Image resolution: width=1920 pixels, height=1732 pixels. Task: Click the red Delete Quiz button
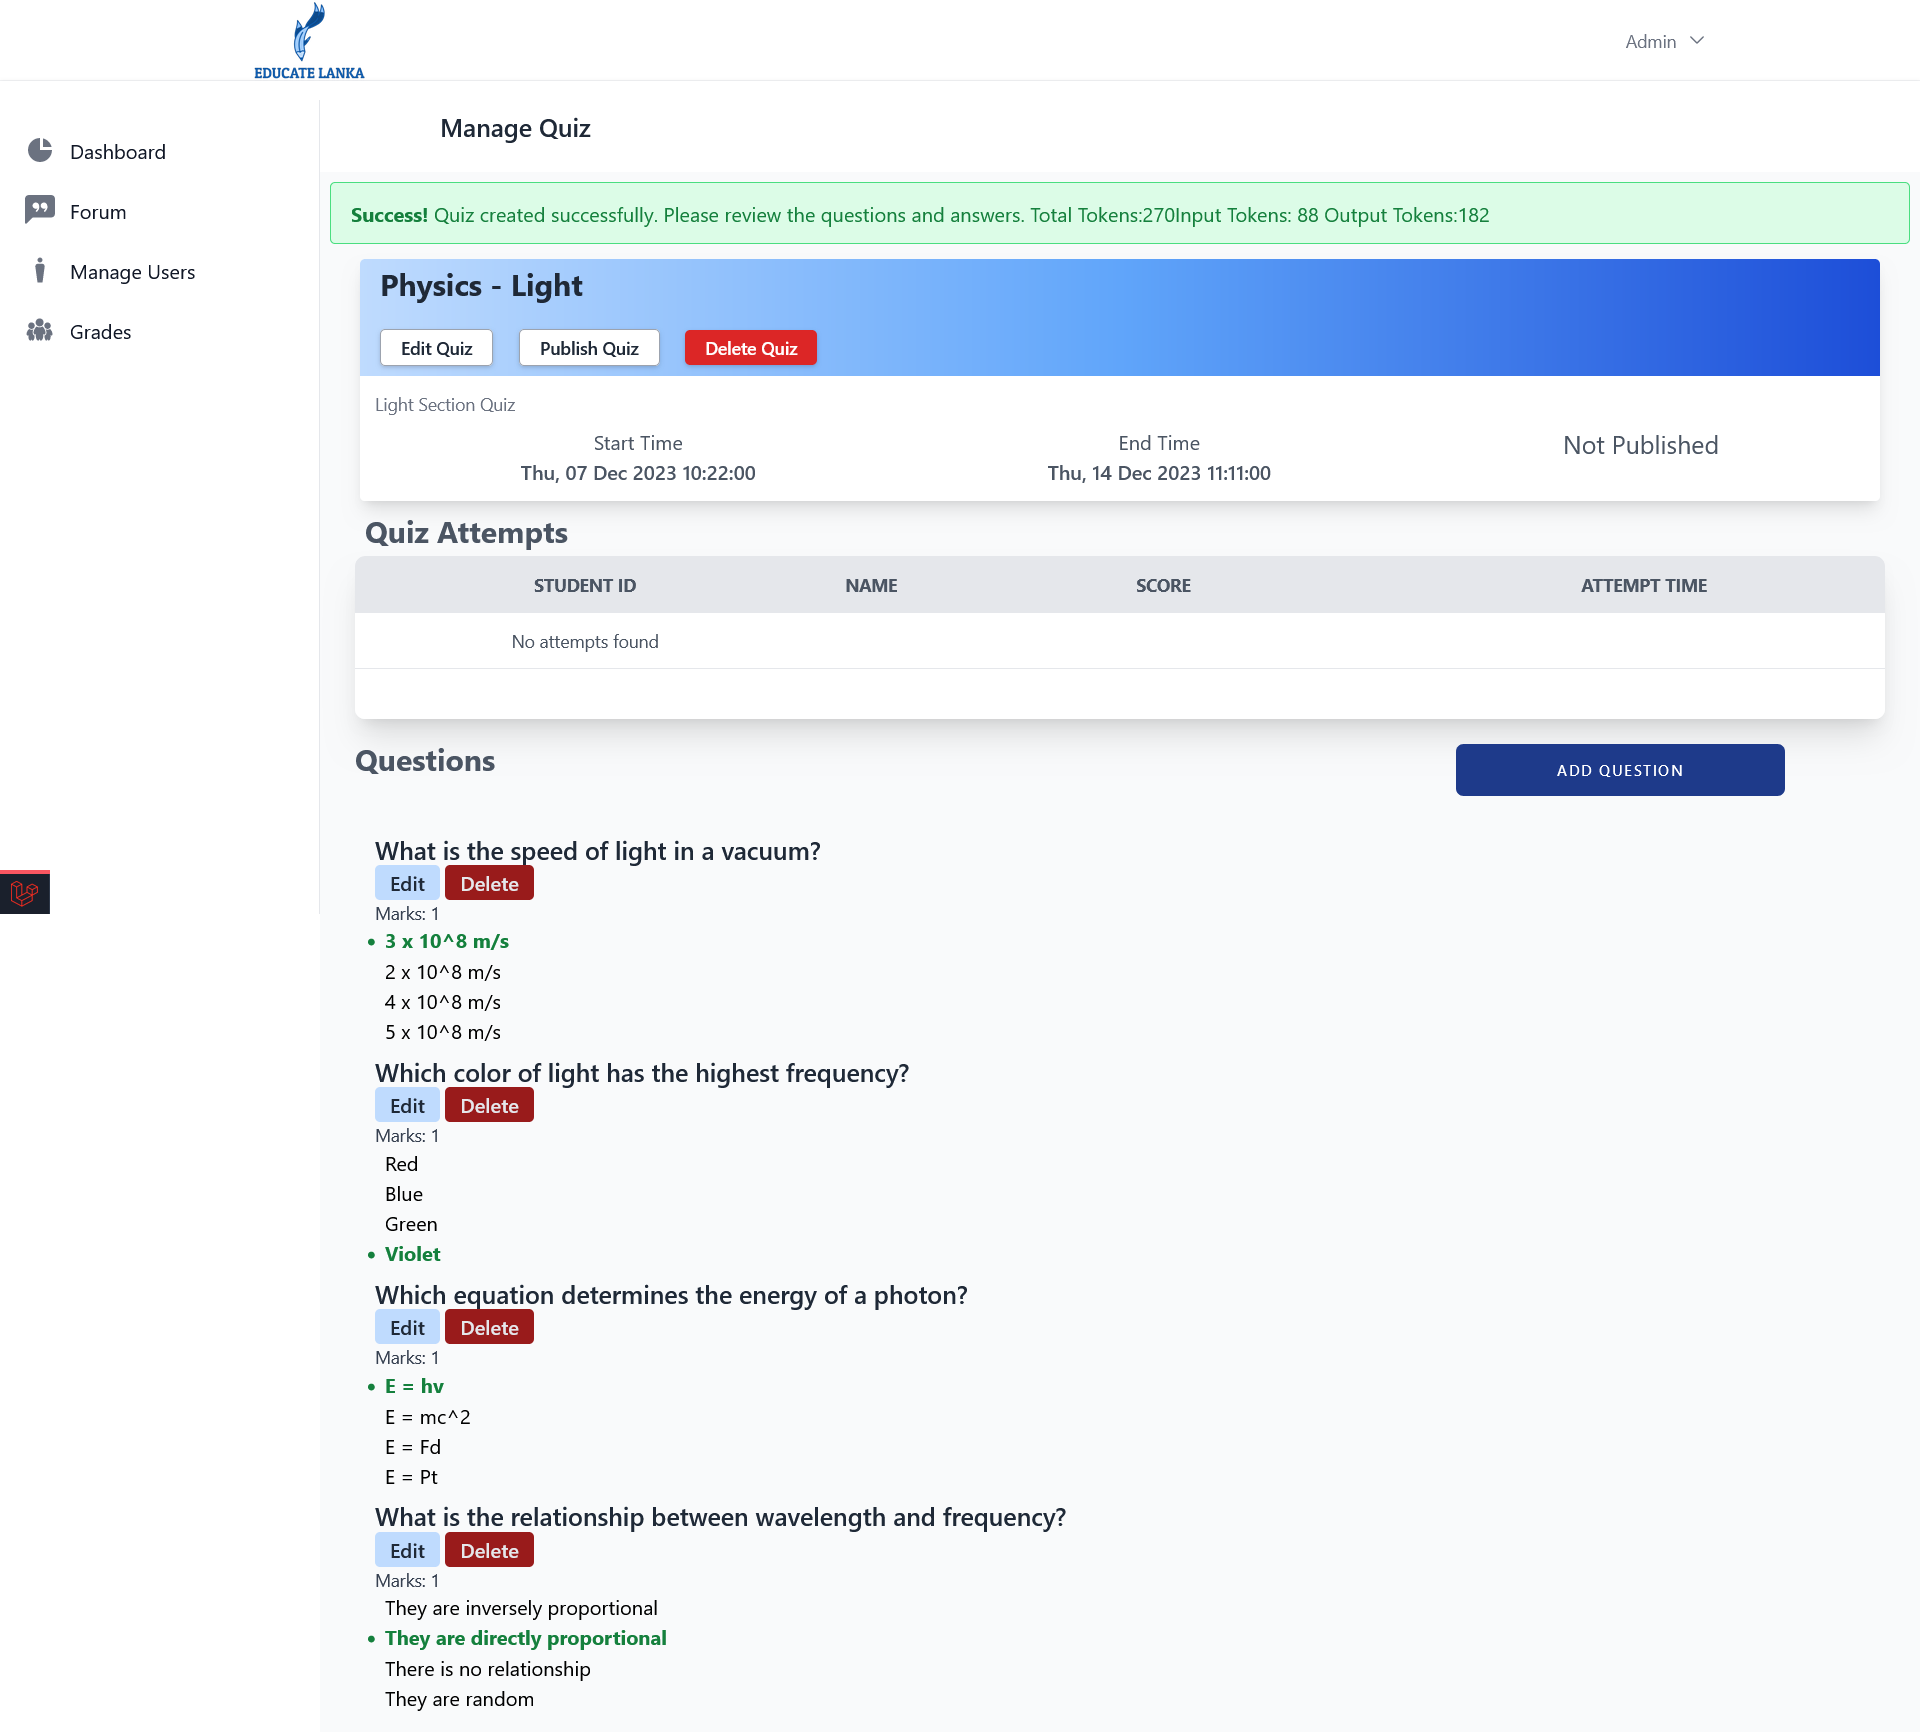click(x=750, y=348)
